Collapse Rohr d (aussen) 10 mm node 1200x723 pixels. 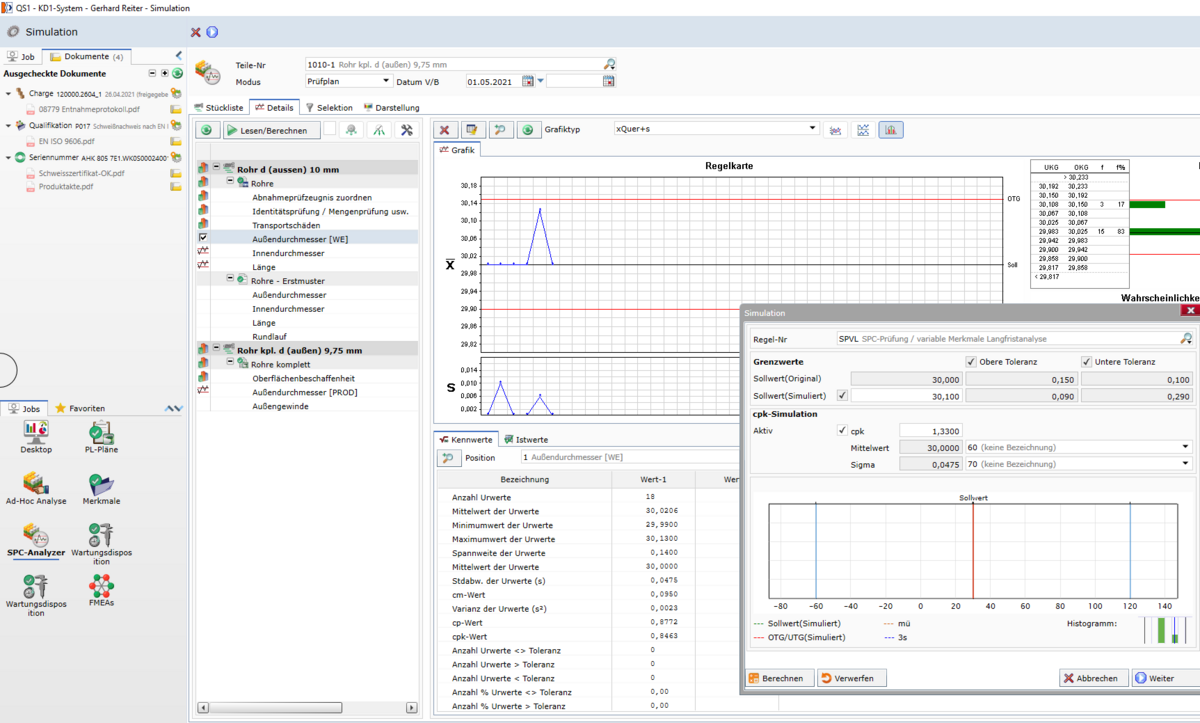coord(216,167)
